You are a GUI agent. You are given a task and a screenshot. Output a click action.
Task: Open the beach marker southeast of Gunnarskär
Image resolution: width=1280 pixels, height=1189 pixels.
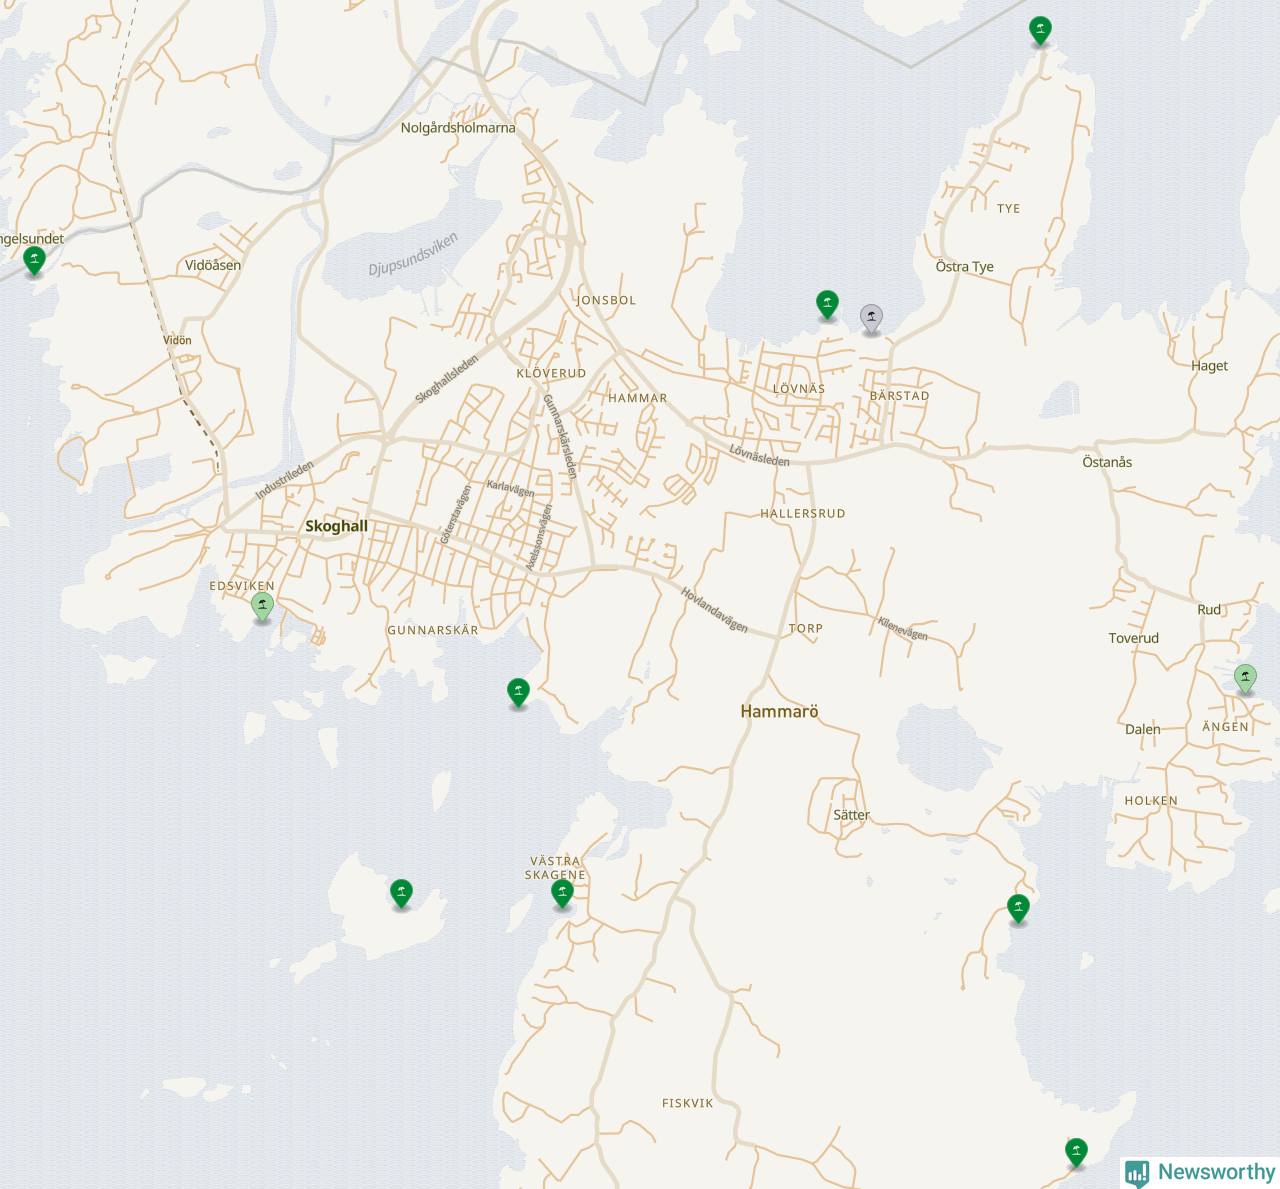click(518, 693)
